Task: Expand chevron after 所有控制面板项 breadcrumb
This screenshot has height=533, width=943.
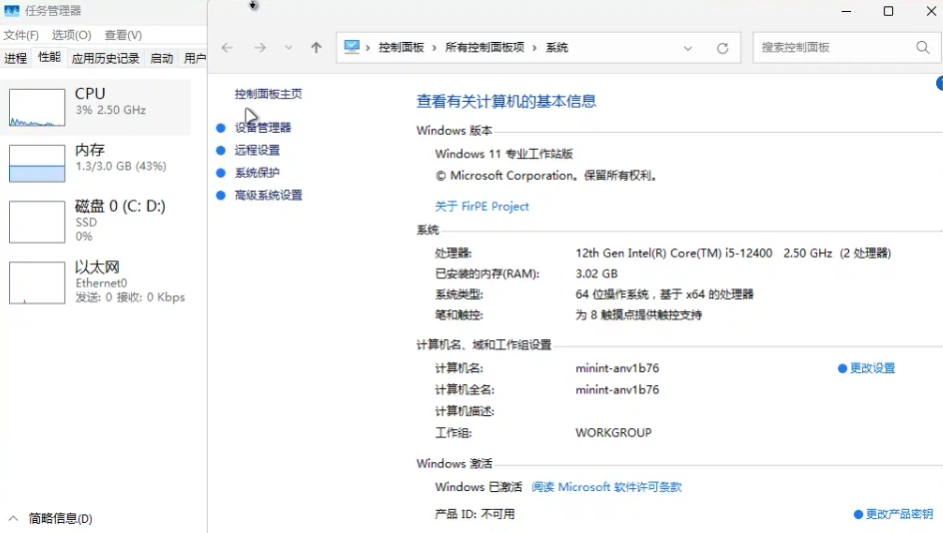Action: (534, 48)
